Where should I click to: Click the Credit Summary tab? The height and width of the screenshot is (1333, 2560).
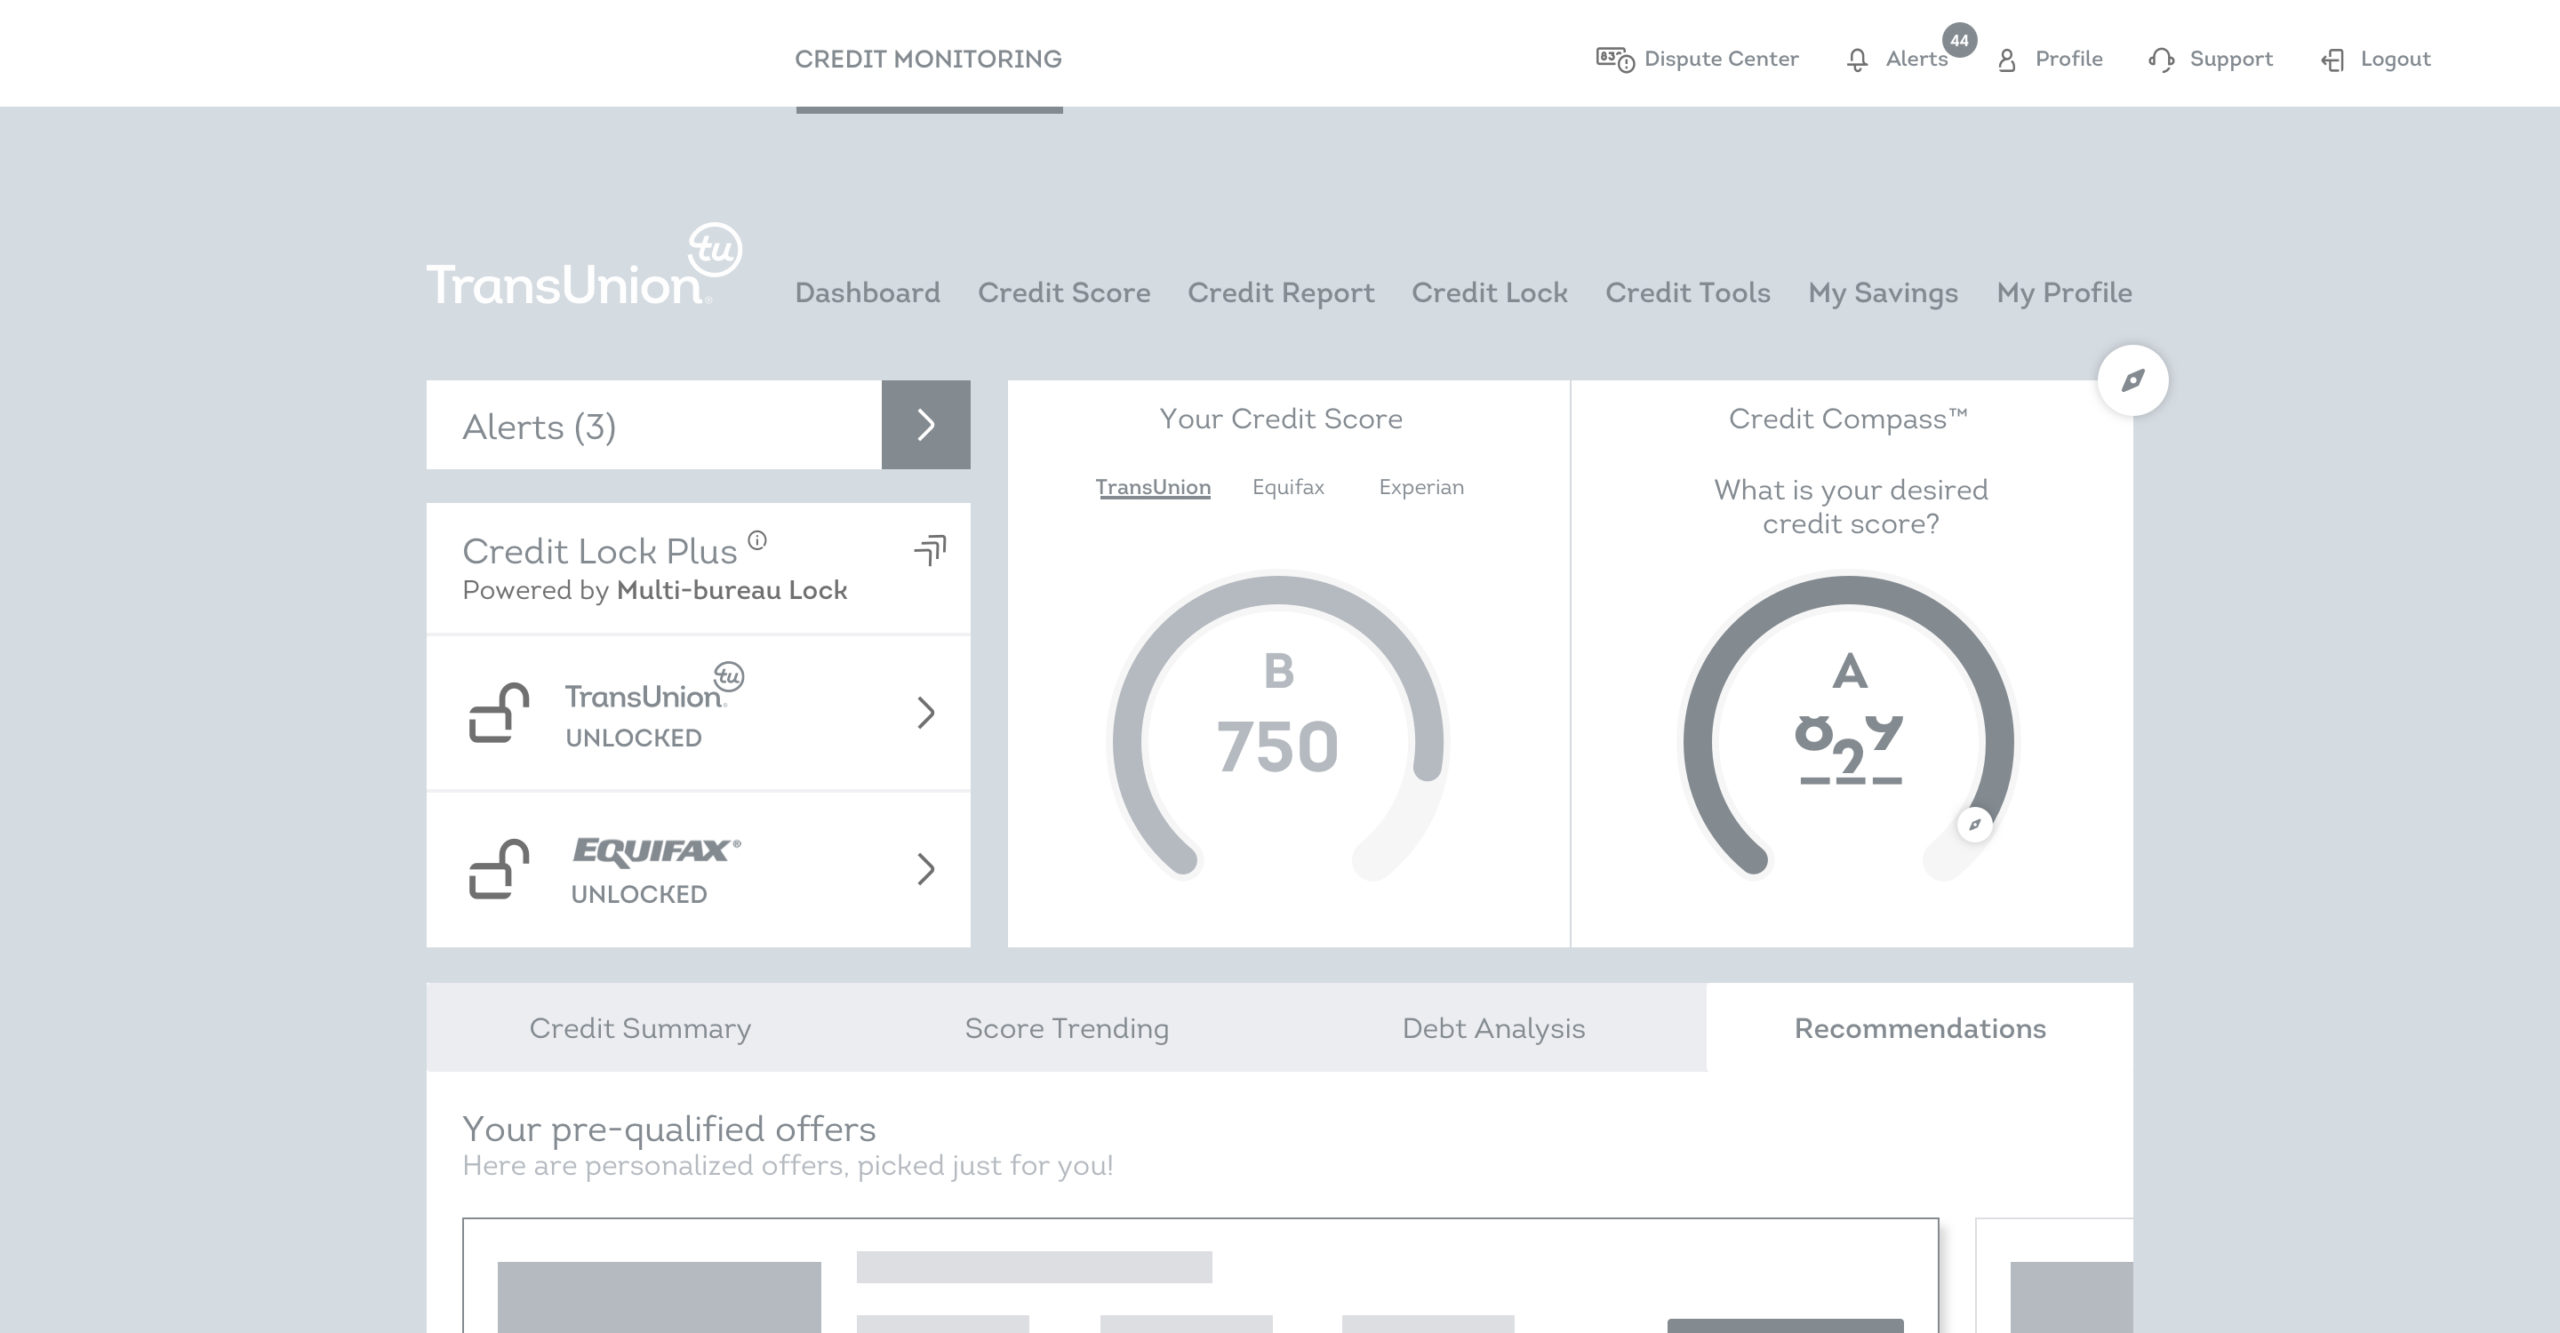pos(640,1028)
